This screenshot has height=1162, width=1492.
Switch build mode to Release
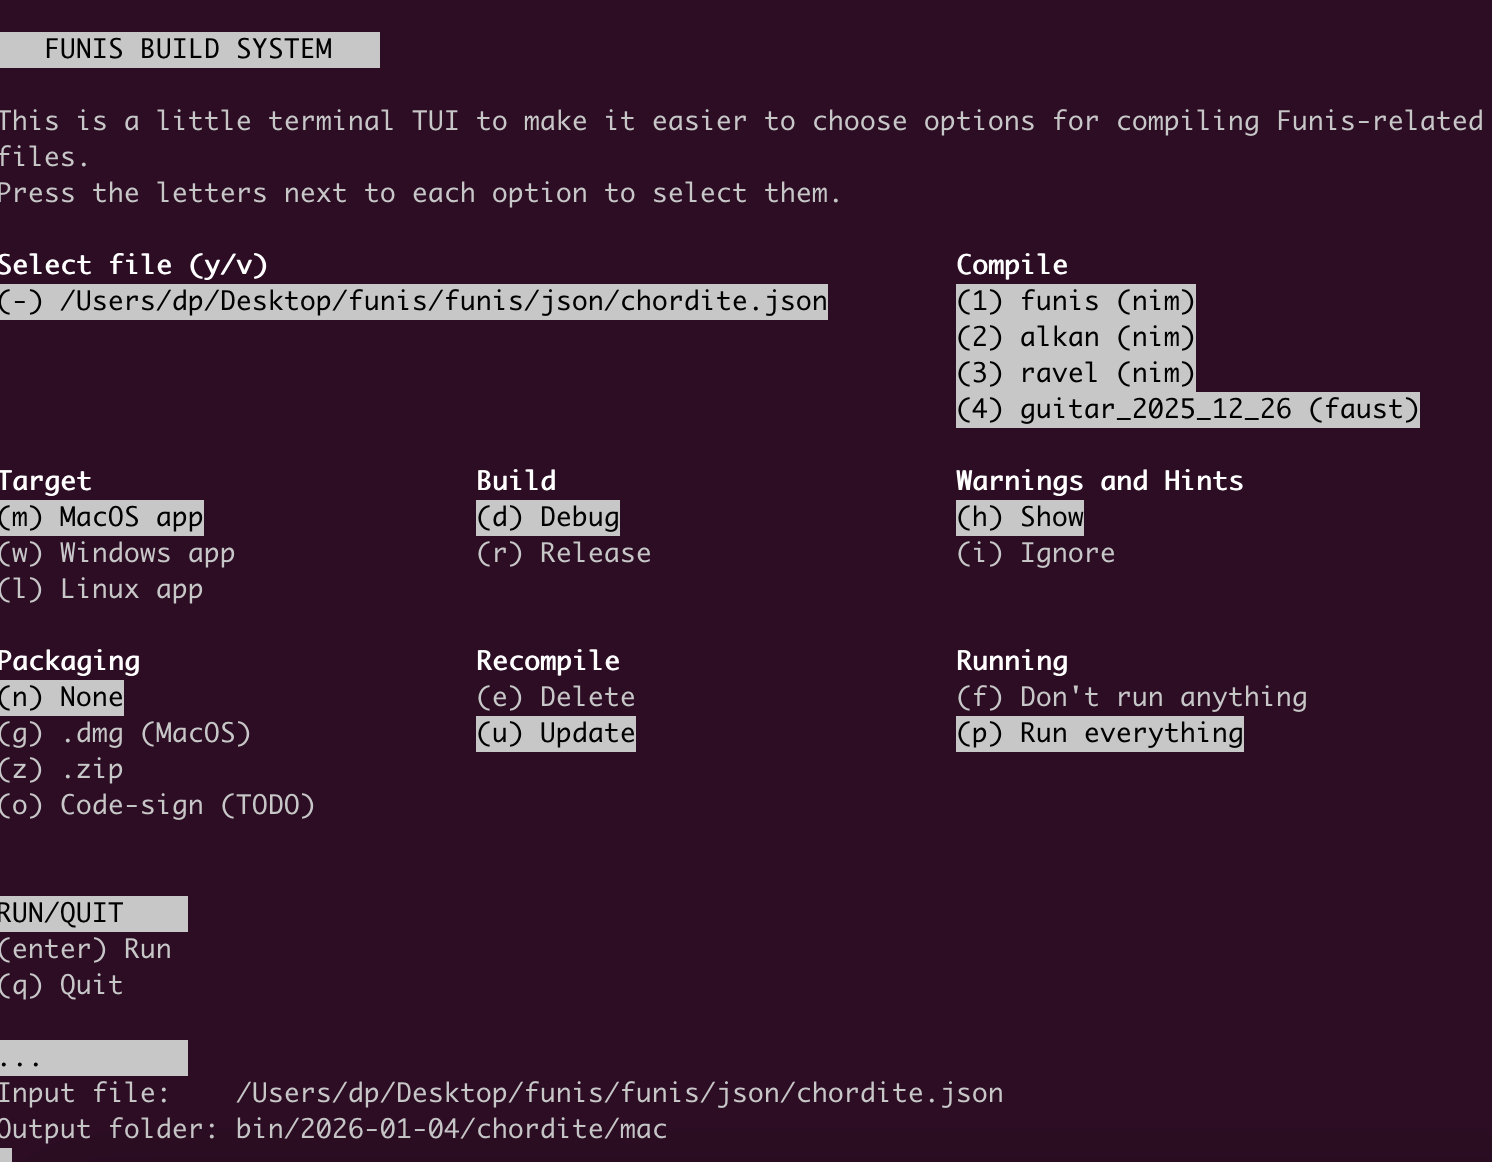[x=564, y=553]
